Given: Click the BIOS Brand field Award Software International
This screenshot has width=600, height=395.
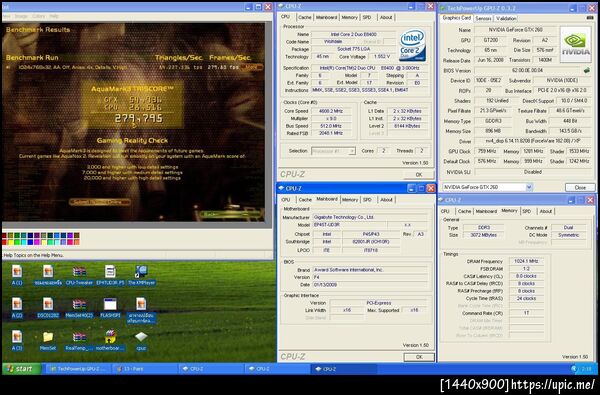Looking at the screenshot, I should (x=370, y=270).
